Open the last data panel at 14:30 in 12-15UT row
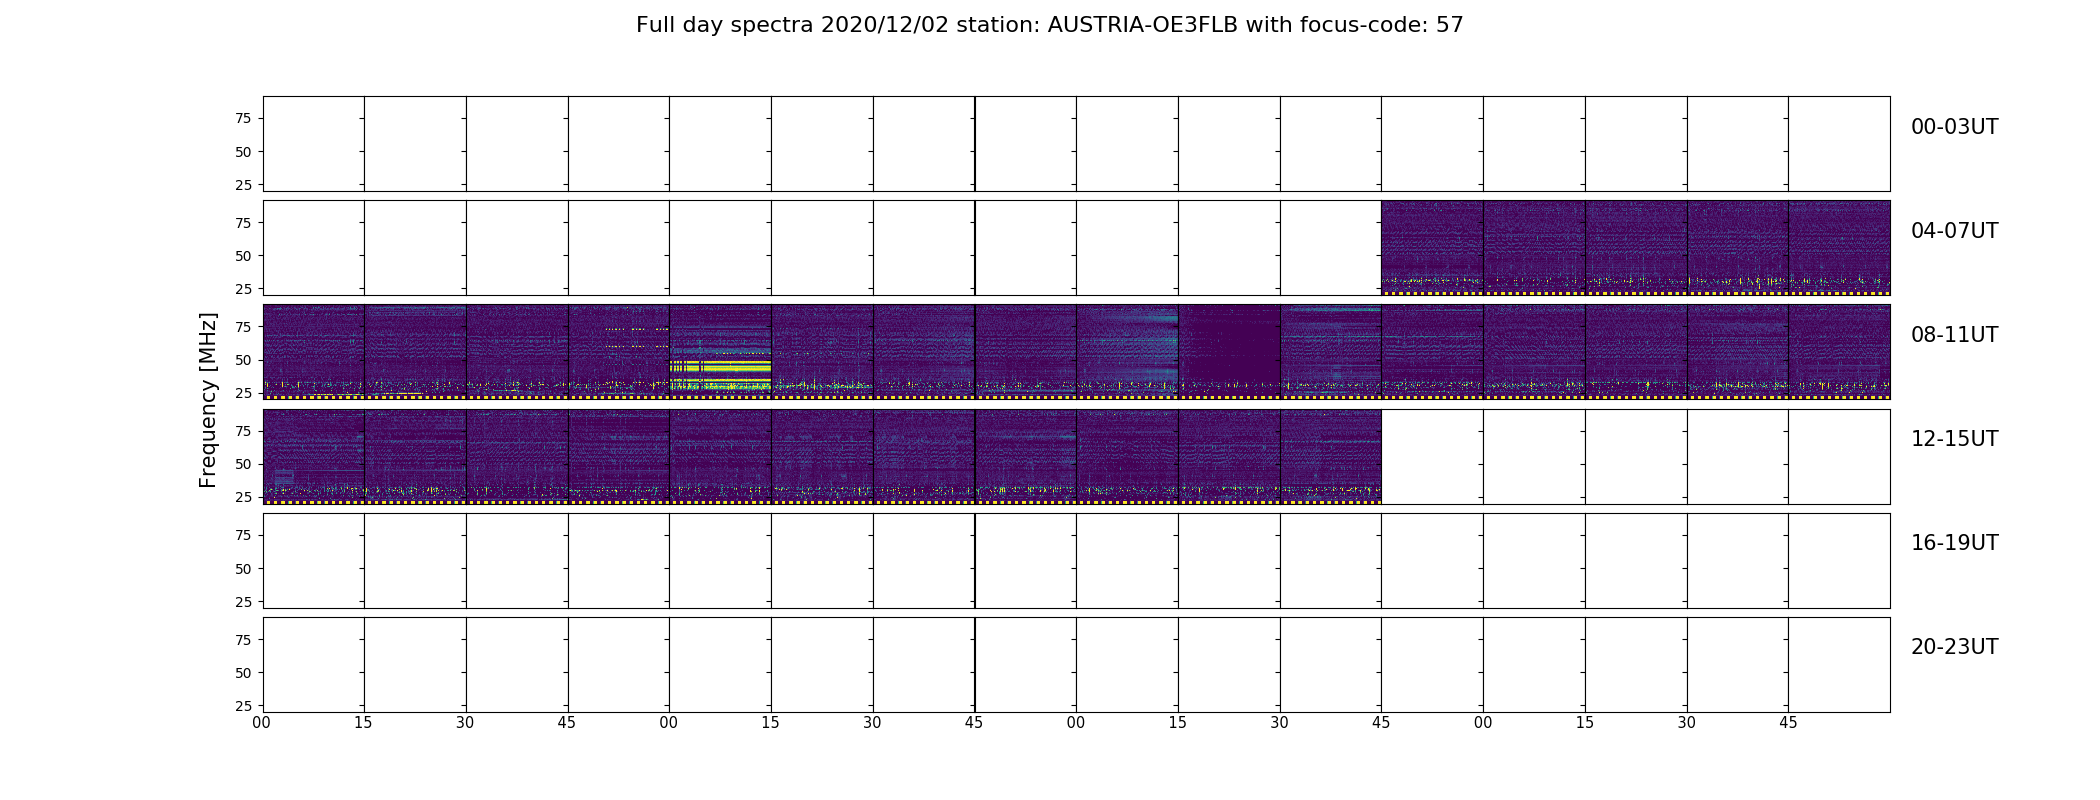The image size is (2100, 800). point(1330,456)
